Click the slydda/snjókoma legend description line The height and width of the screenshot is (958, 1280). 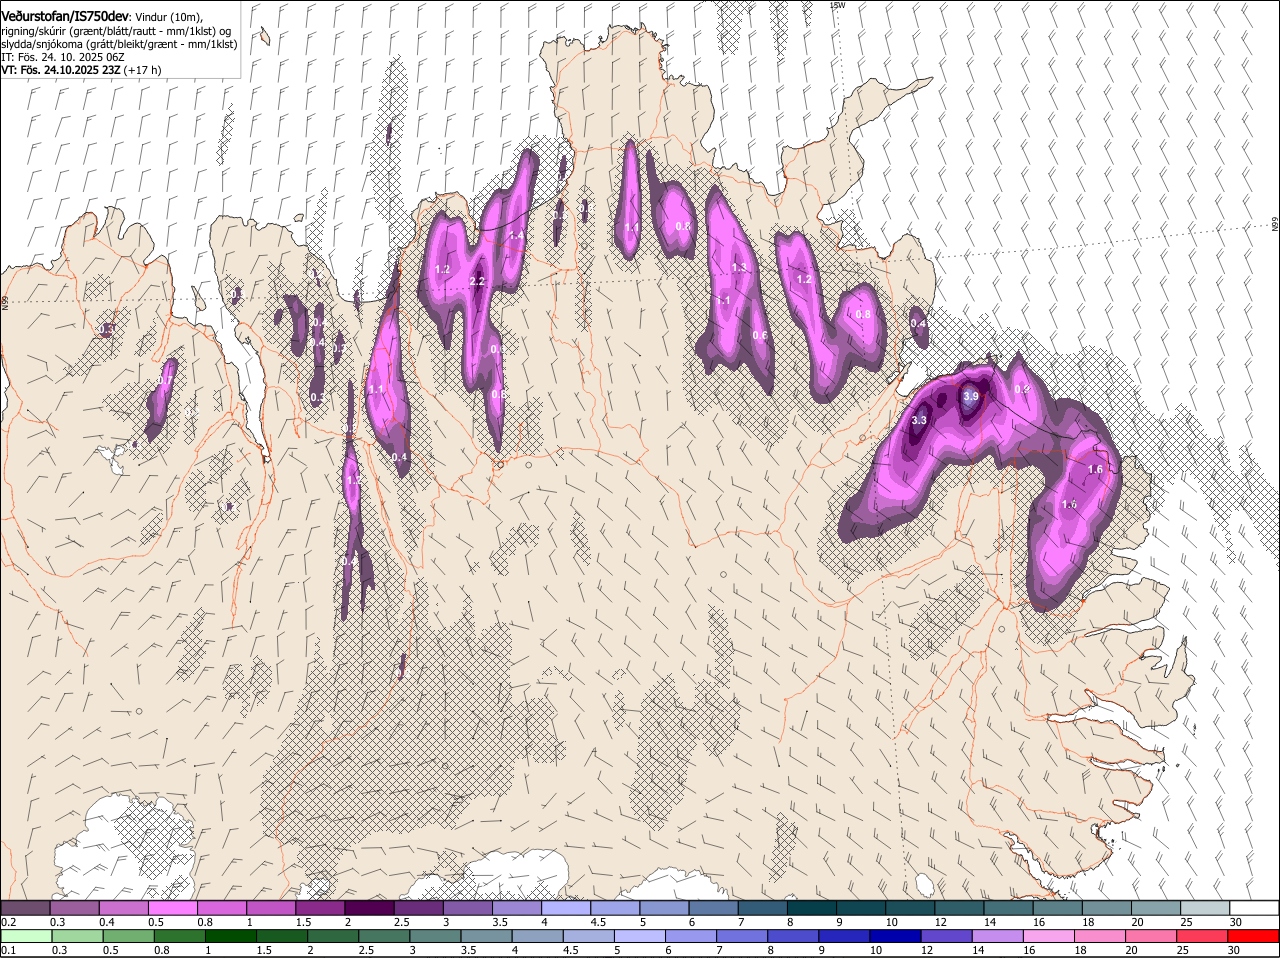tap(119, 44)
